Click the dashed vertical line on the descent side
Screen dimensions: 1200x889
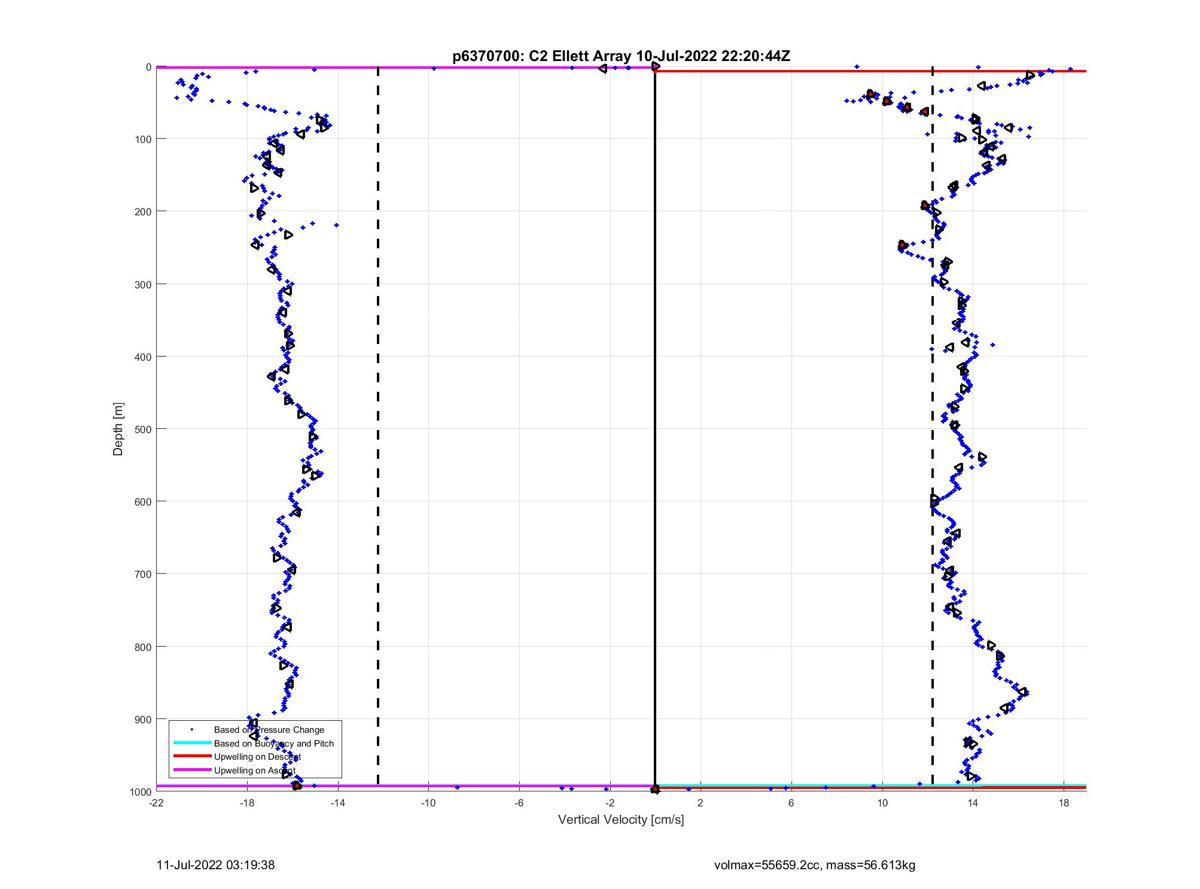[932, 430]
